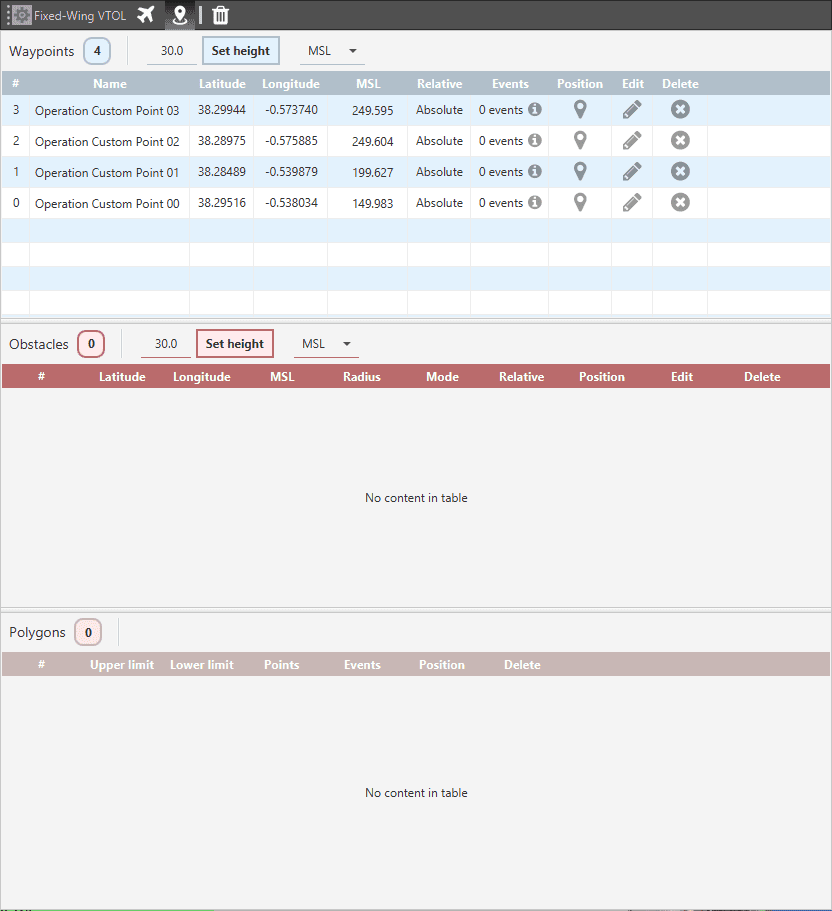Click MSL value 199.627
Screen dimensions: 832x911
pos(372,173)
